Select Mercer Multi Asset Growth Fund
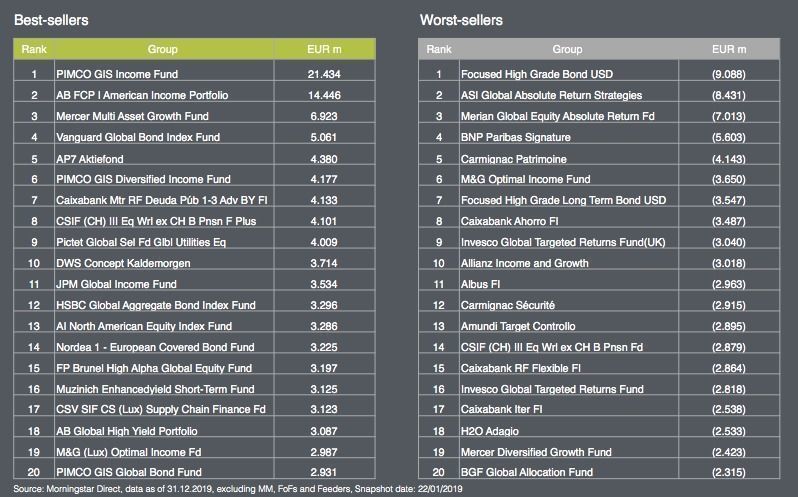This screenshot has height=497, width=798. point(132,116)
